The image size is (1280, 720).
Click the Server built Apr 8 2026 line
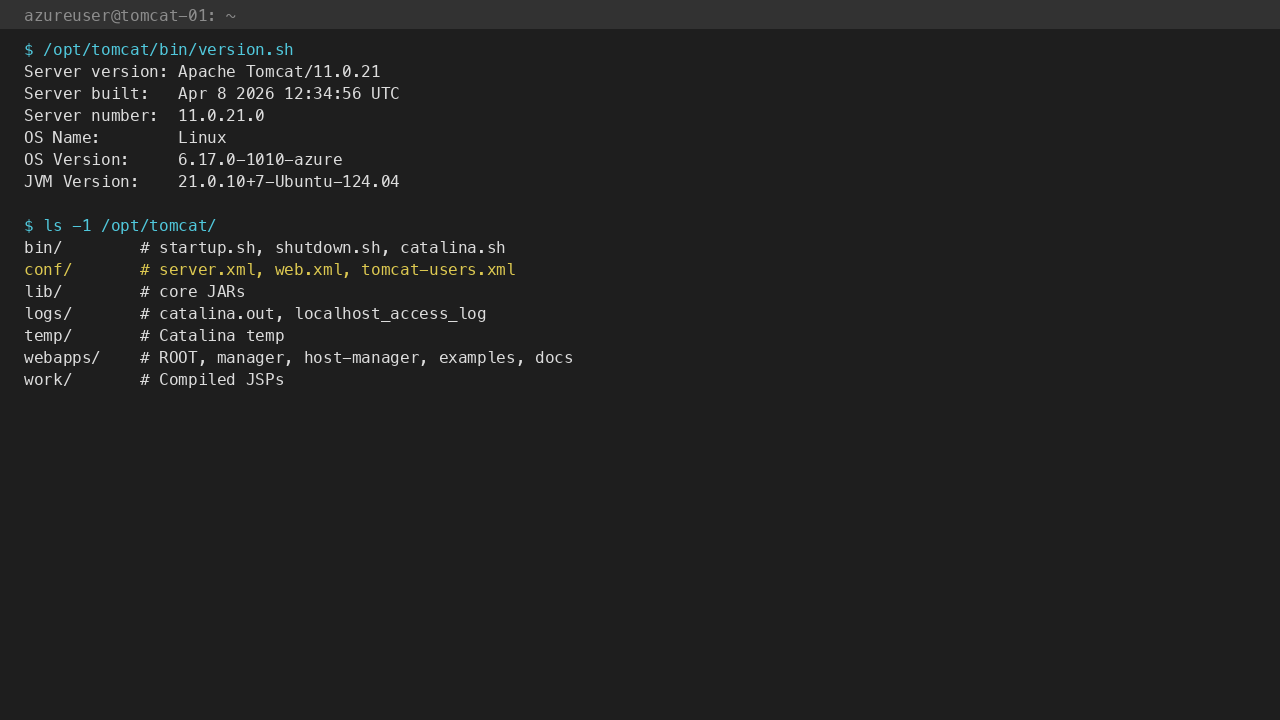coord(212,94)
